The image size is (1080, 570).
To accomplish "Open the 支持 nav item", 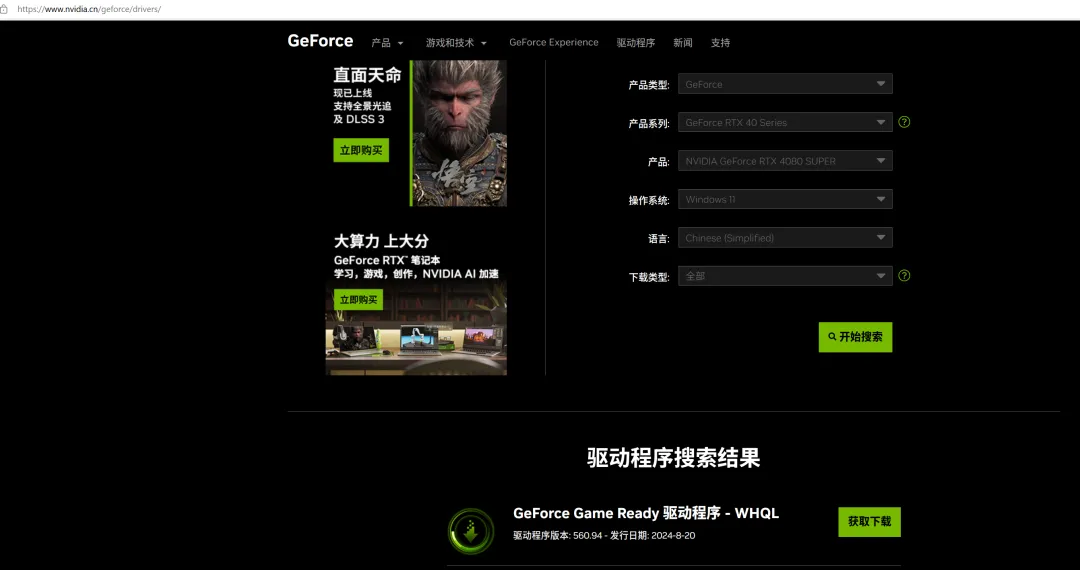I will pyautogui.click(x=720, y=43).
